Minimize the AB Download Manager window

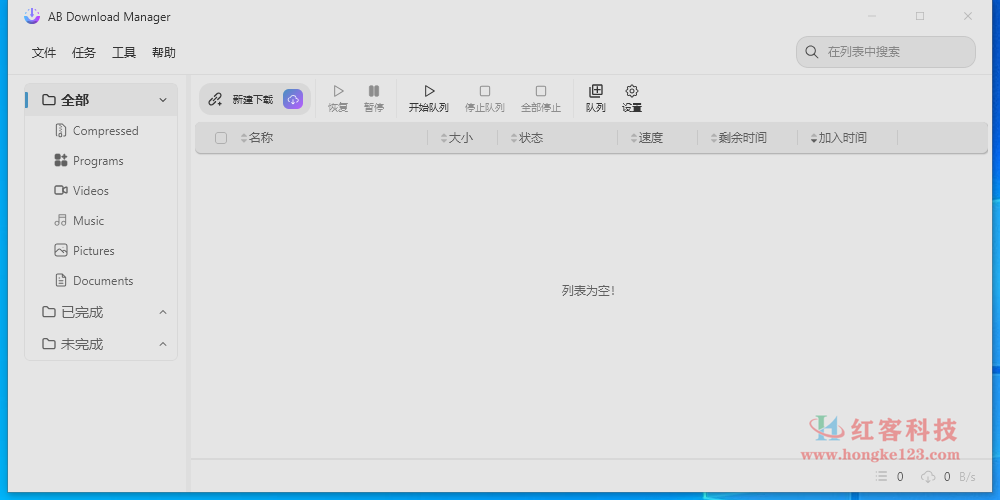click(x=872, y=17)
